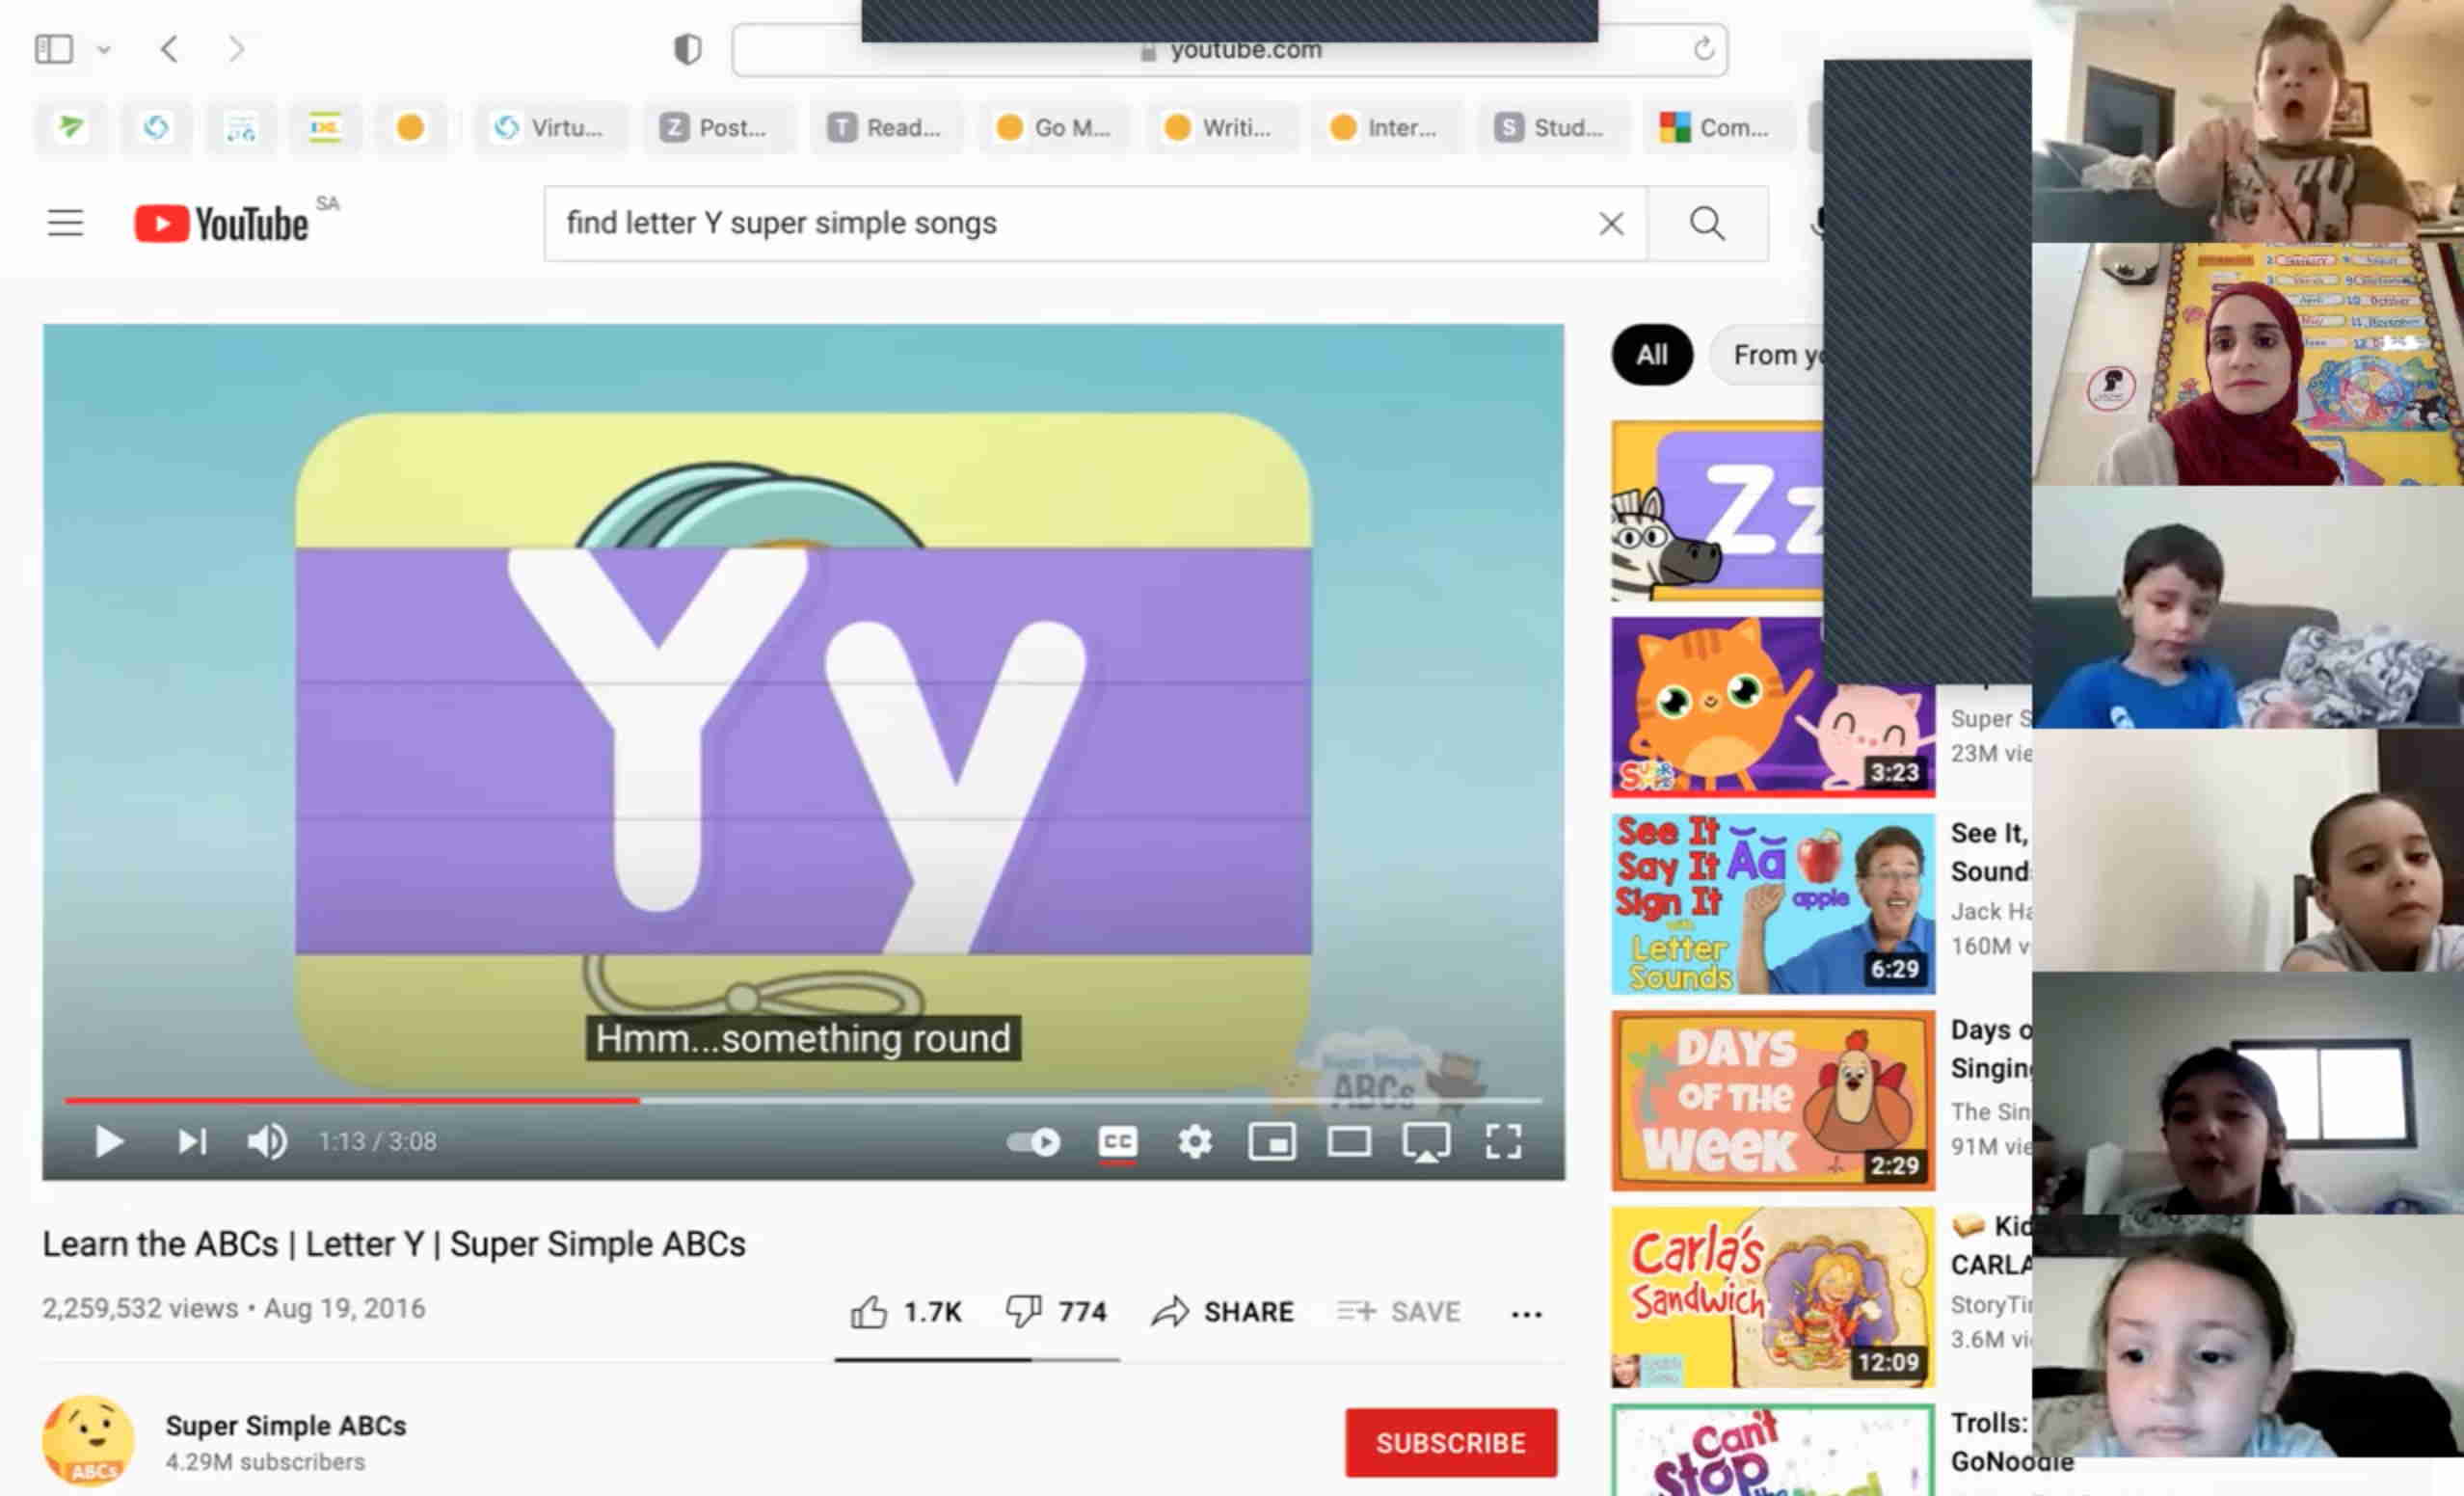The width and height of the screenshot is (2464, 1496).
Task: Go to YouTube home logo
Action: point(221,223)
